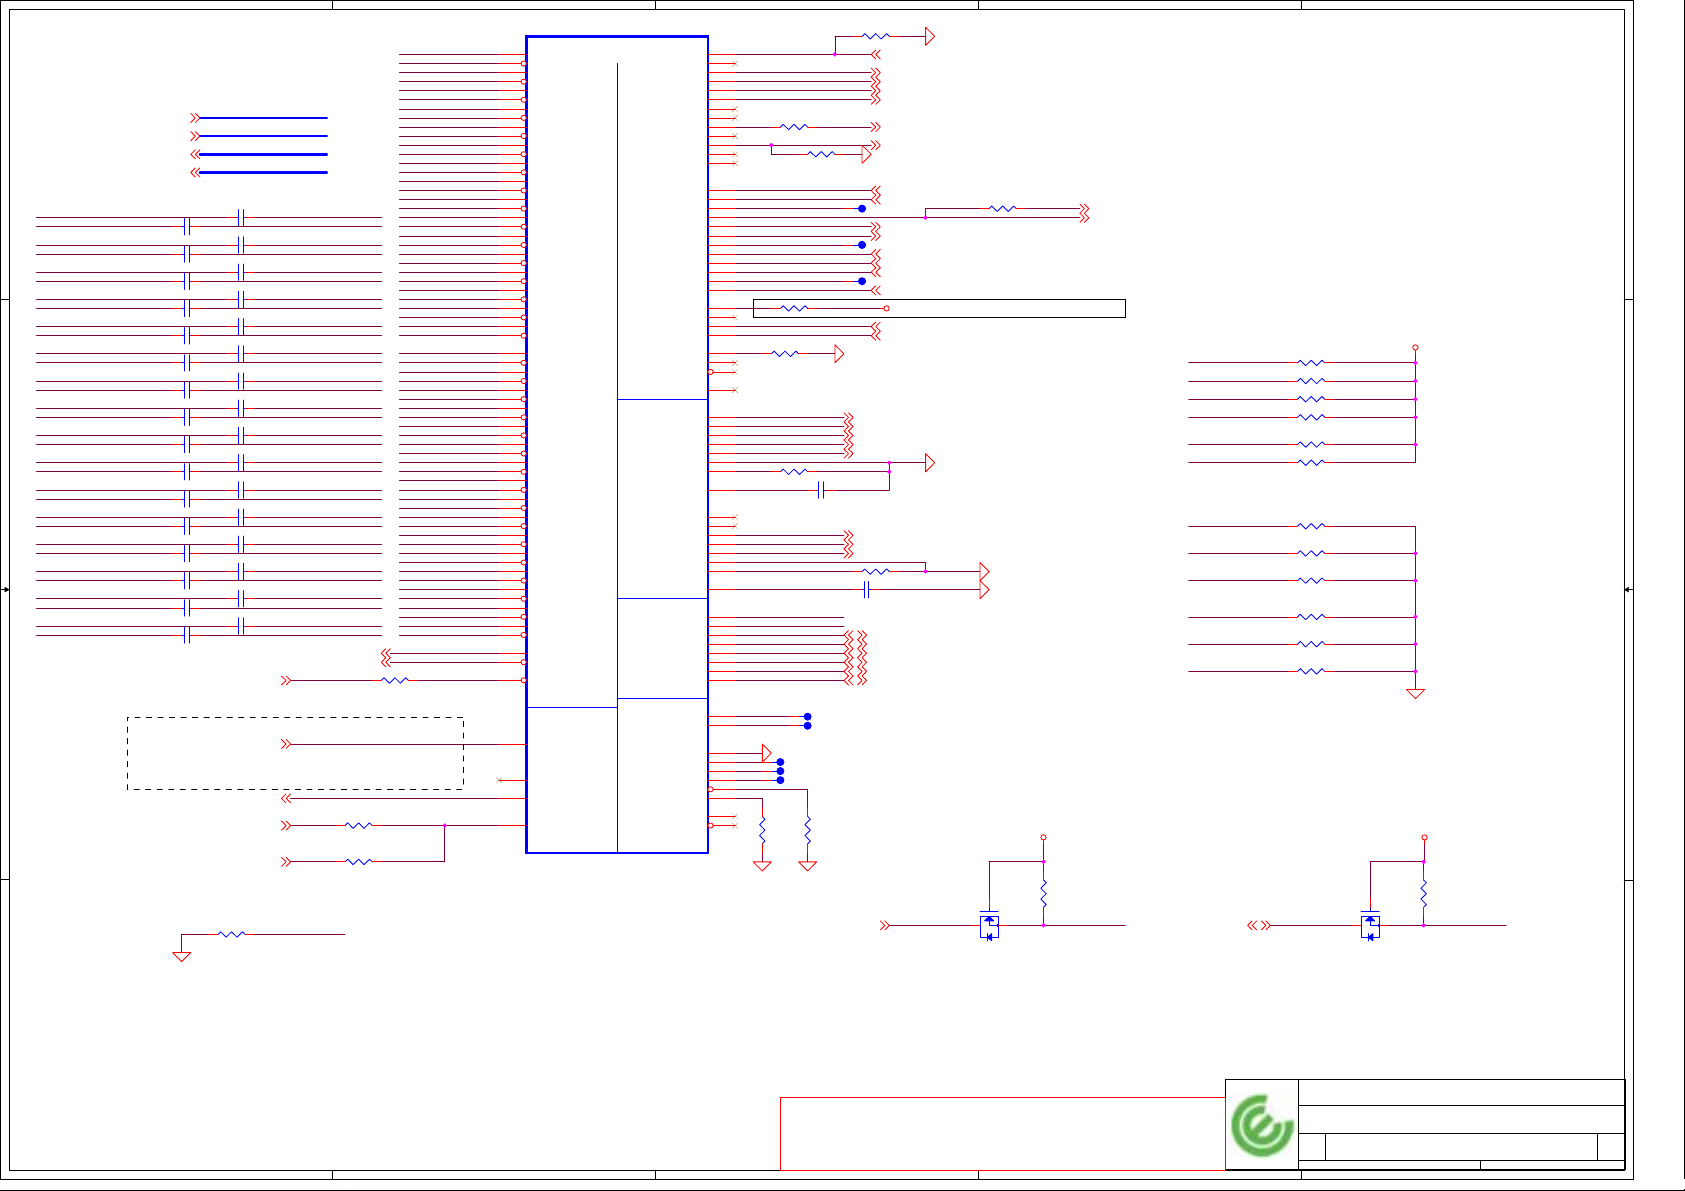Screen dimensions: 1685x1191
Task: Select the pull-up resistor above the right MOSFET circuit
Action: (1424, 893)
